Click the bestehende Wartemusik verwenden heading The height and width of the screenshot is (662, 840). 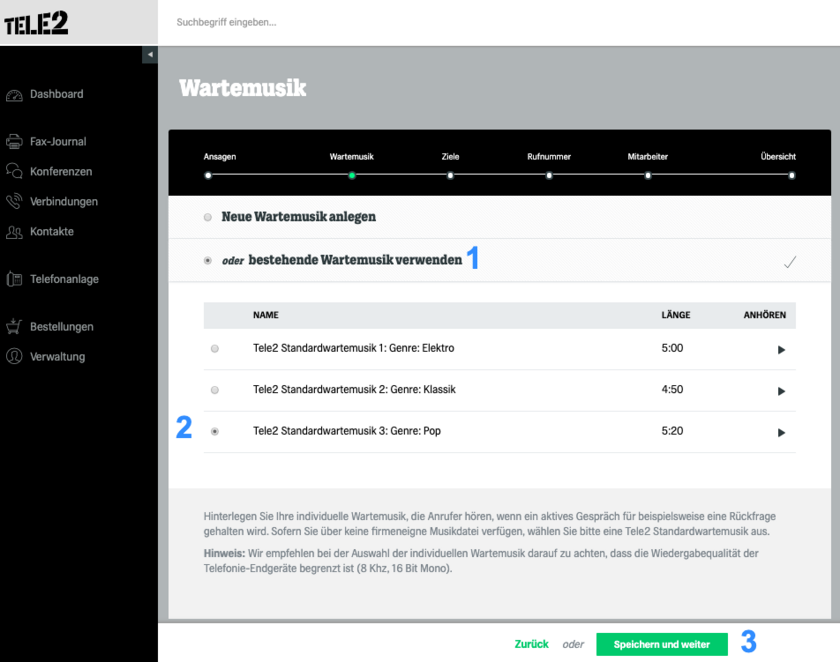(x=355, y=260)
